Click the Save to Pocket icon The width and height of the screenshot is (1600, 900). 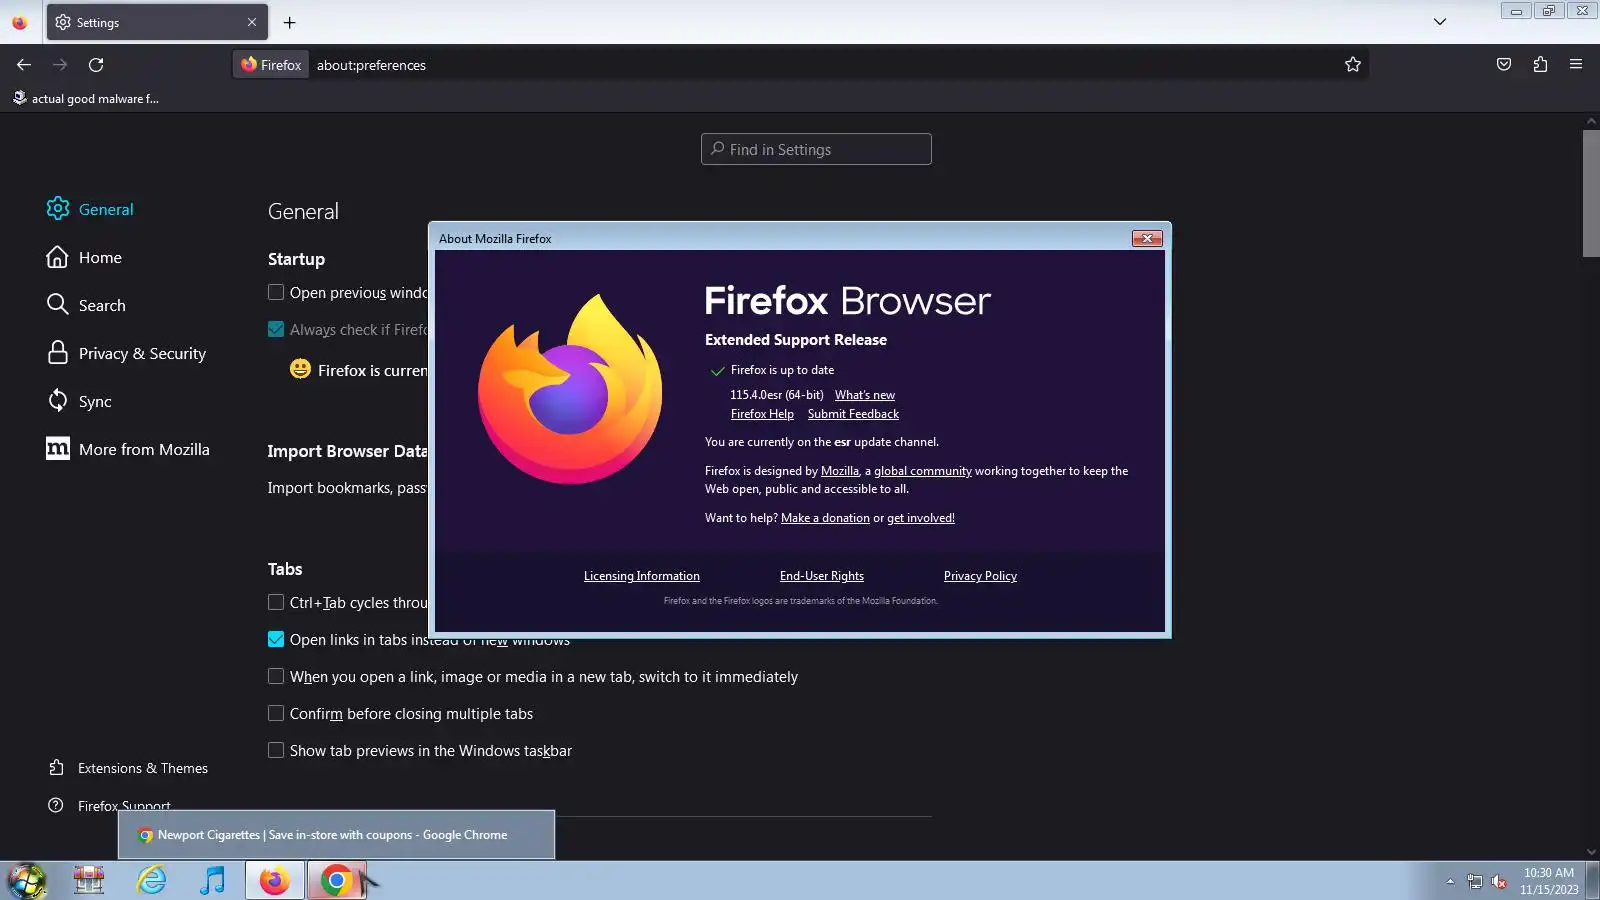[x=1504, y=65]
